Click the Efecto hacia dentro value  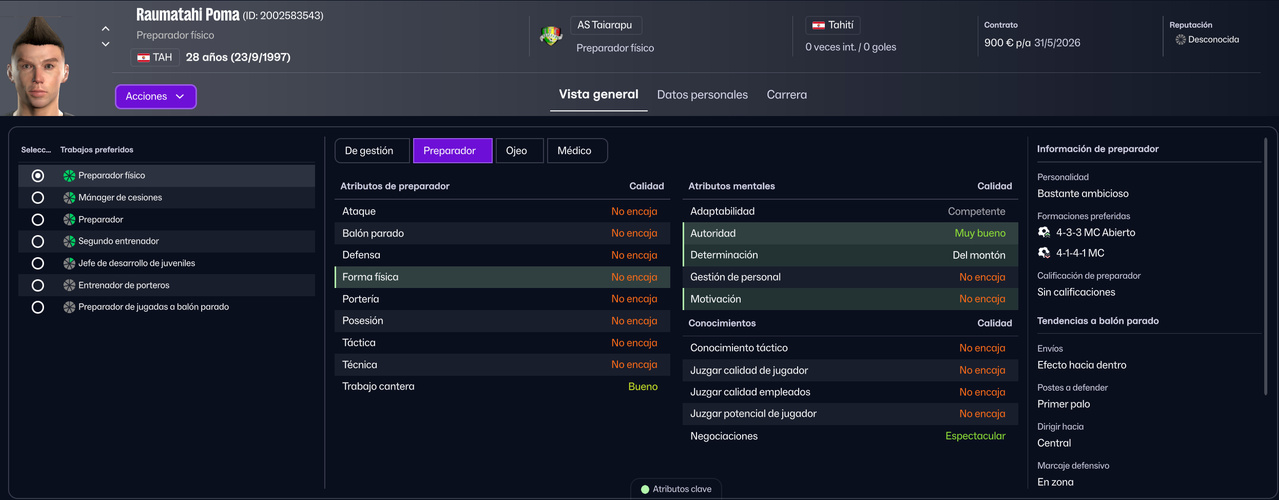[1082, 365]
